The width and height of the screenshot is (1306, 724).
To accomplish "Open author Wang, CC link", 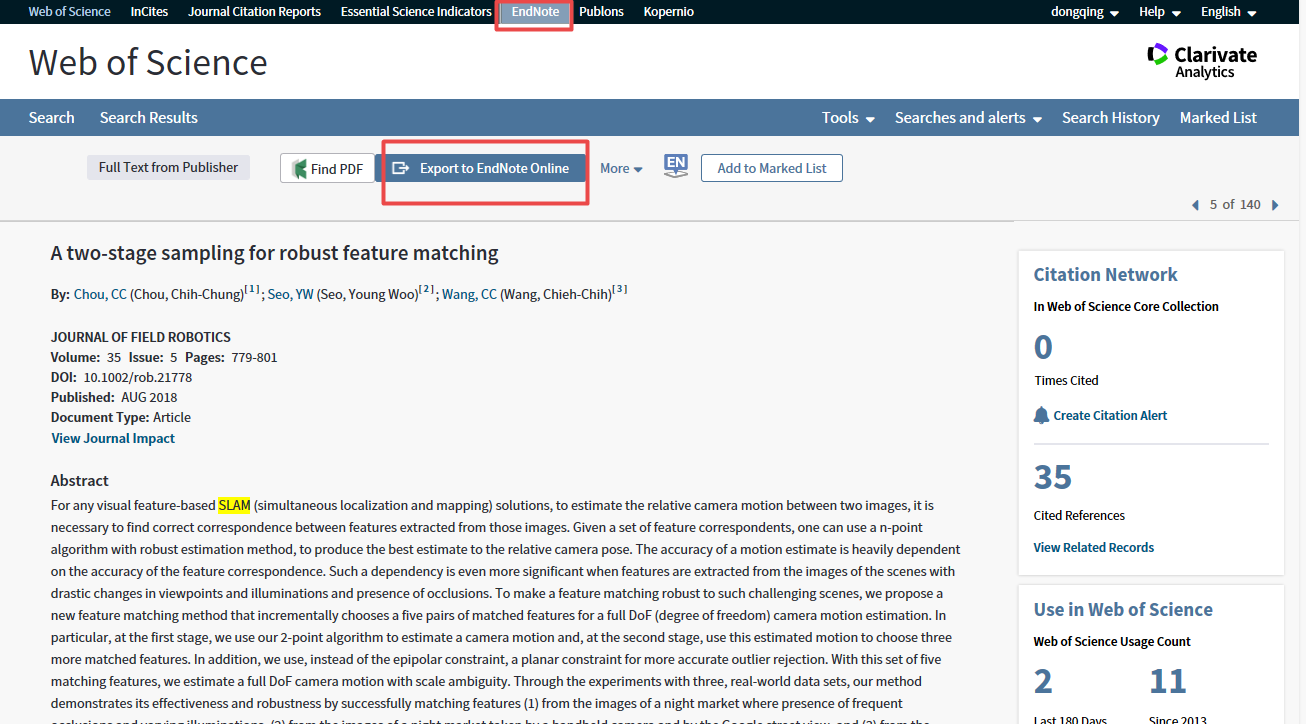I will pos(469,294).
